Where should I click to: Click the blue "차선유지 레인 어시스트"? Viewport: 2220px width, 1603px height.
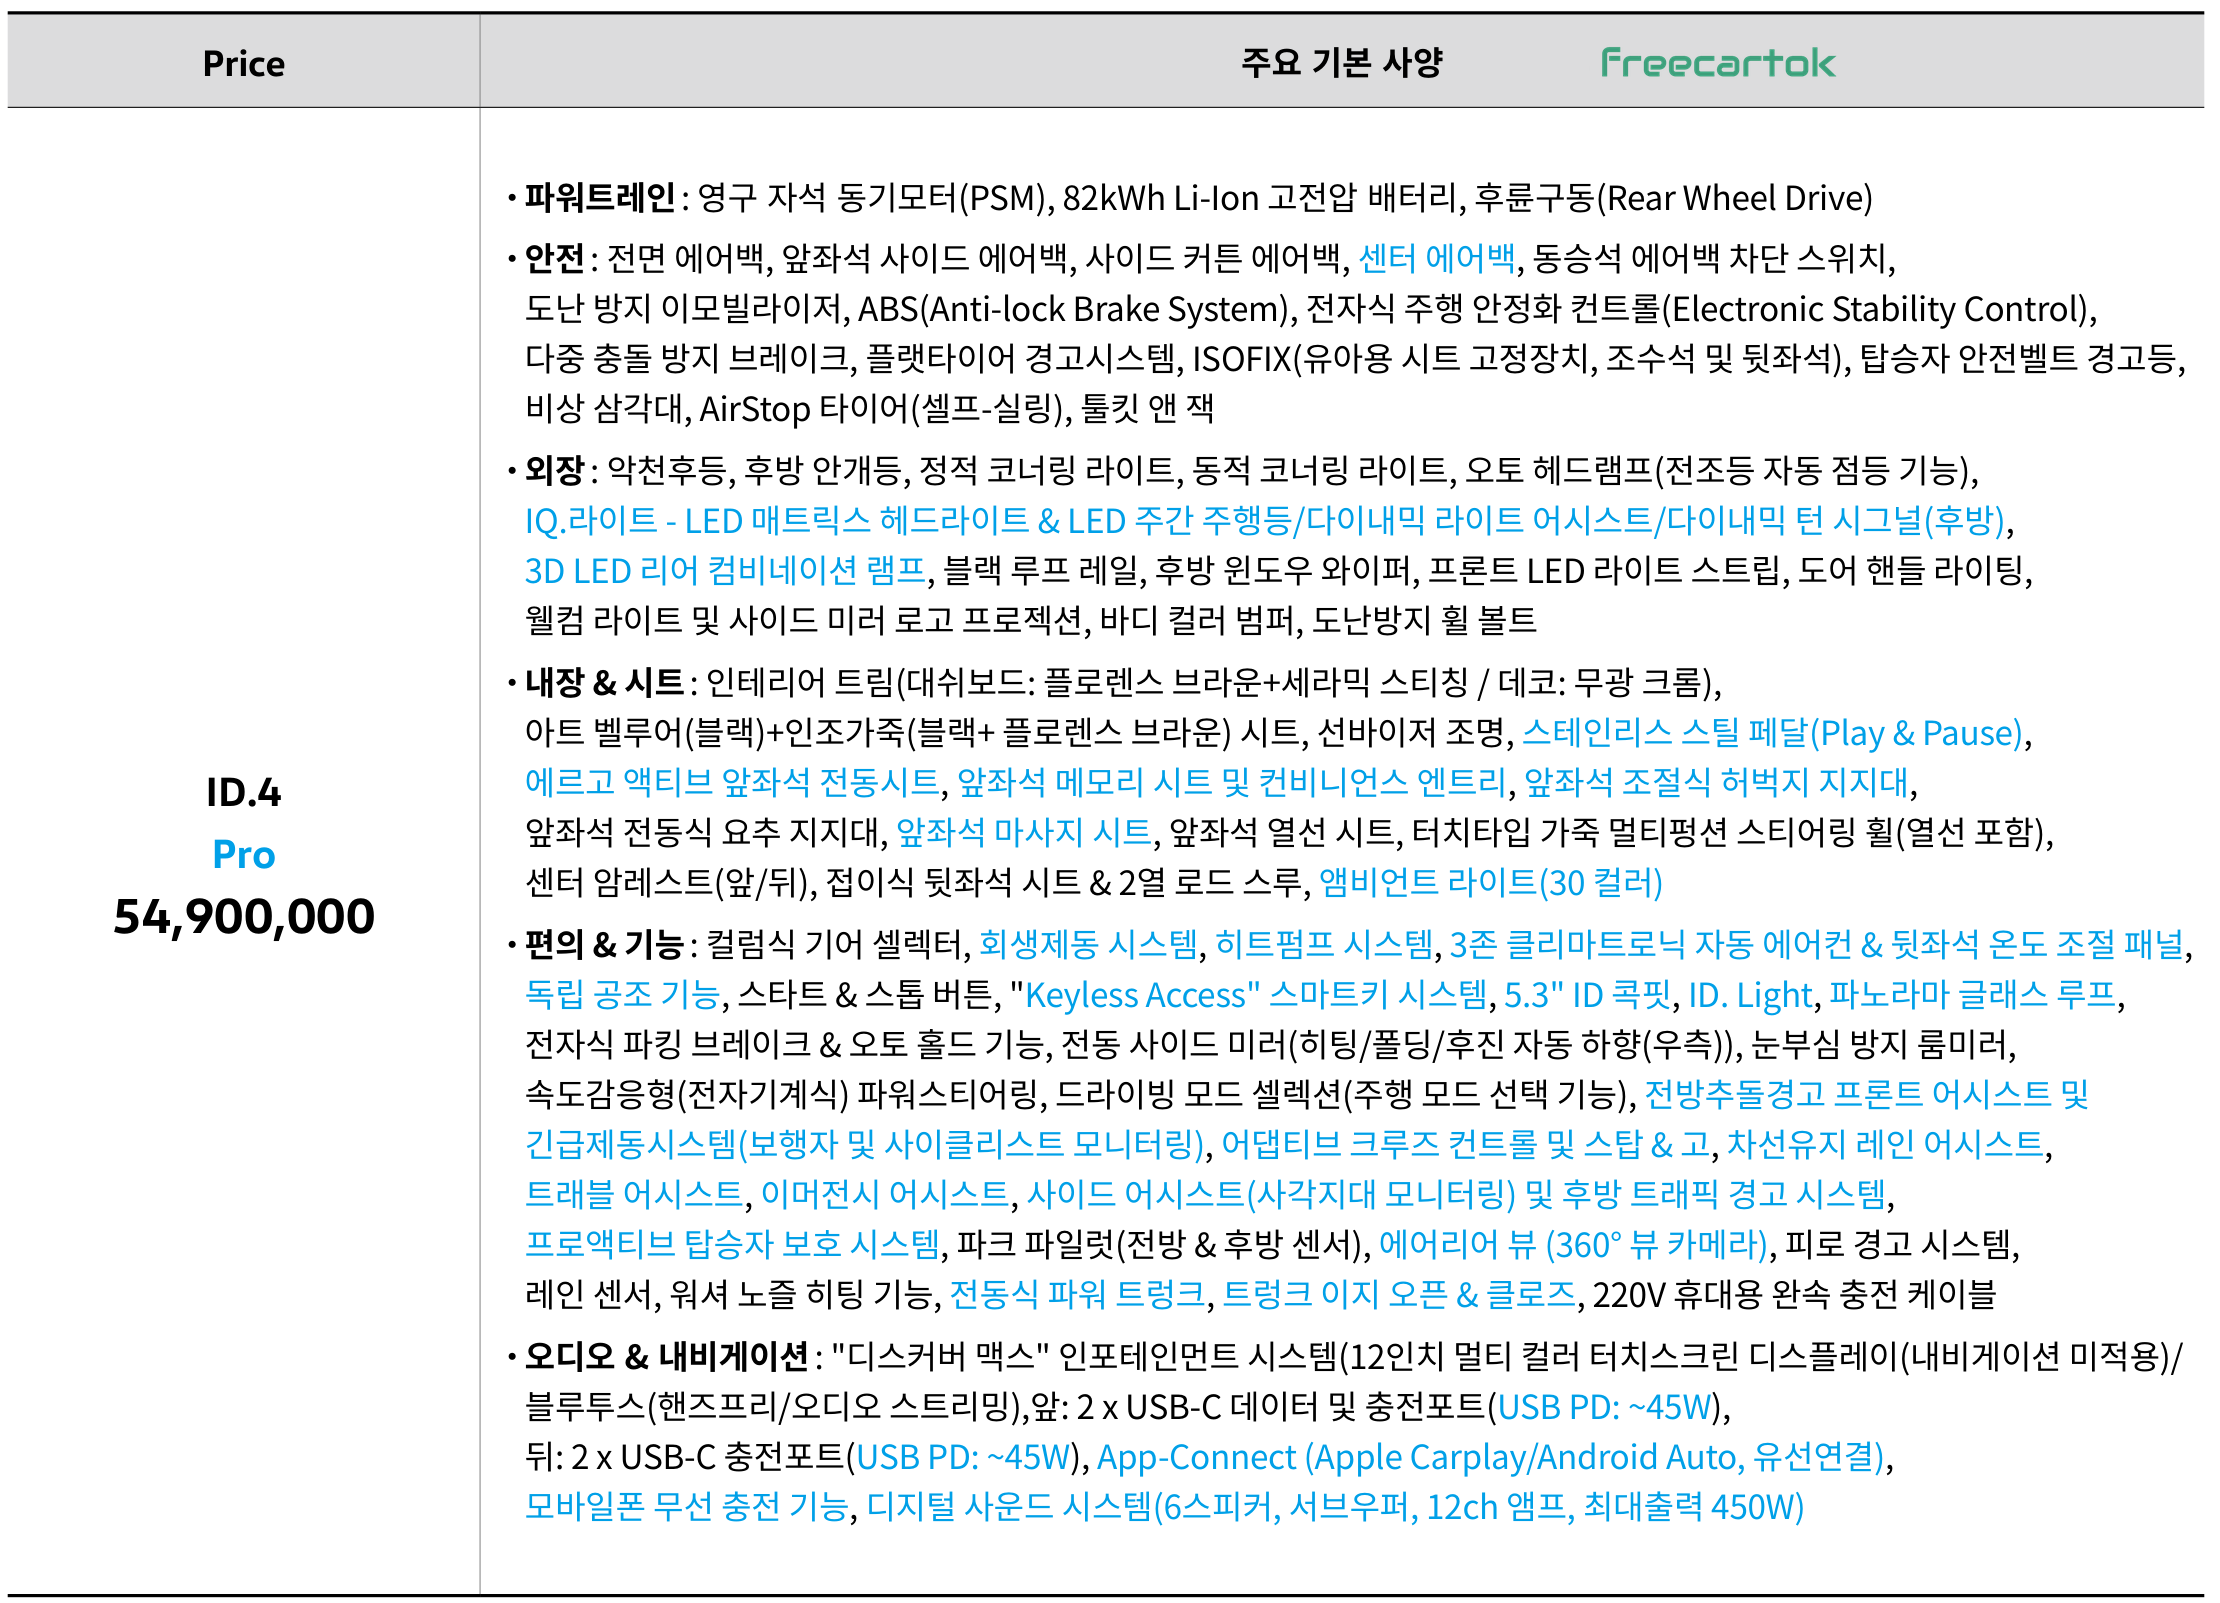(1885, 1144)
